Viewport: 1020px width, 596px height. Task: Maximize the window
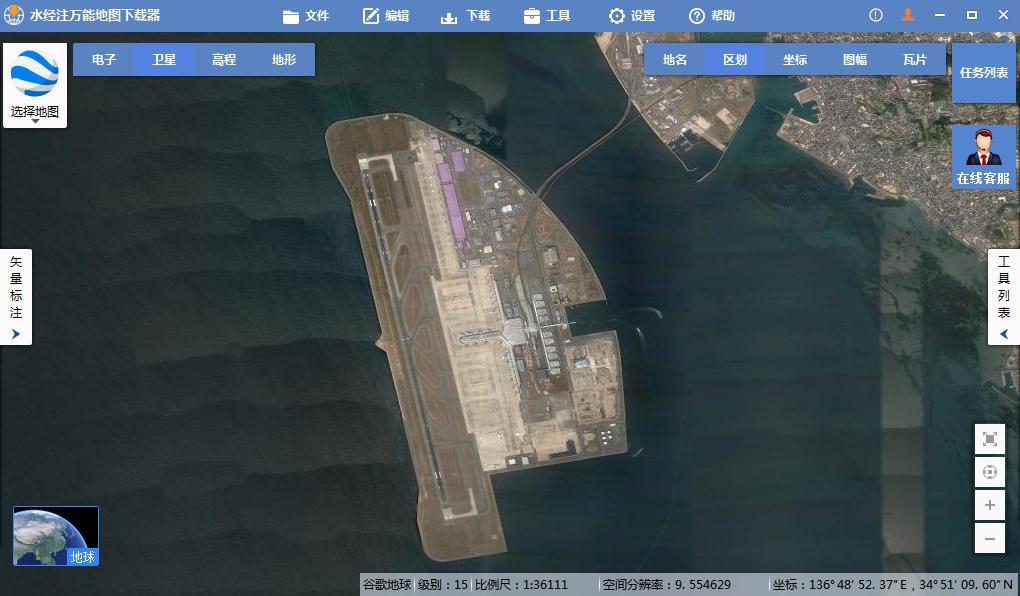coord(972,15)
